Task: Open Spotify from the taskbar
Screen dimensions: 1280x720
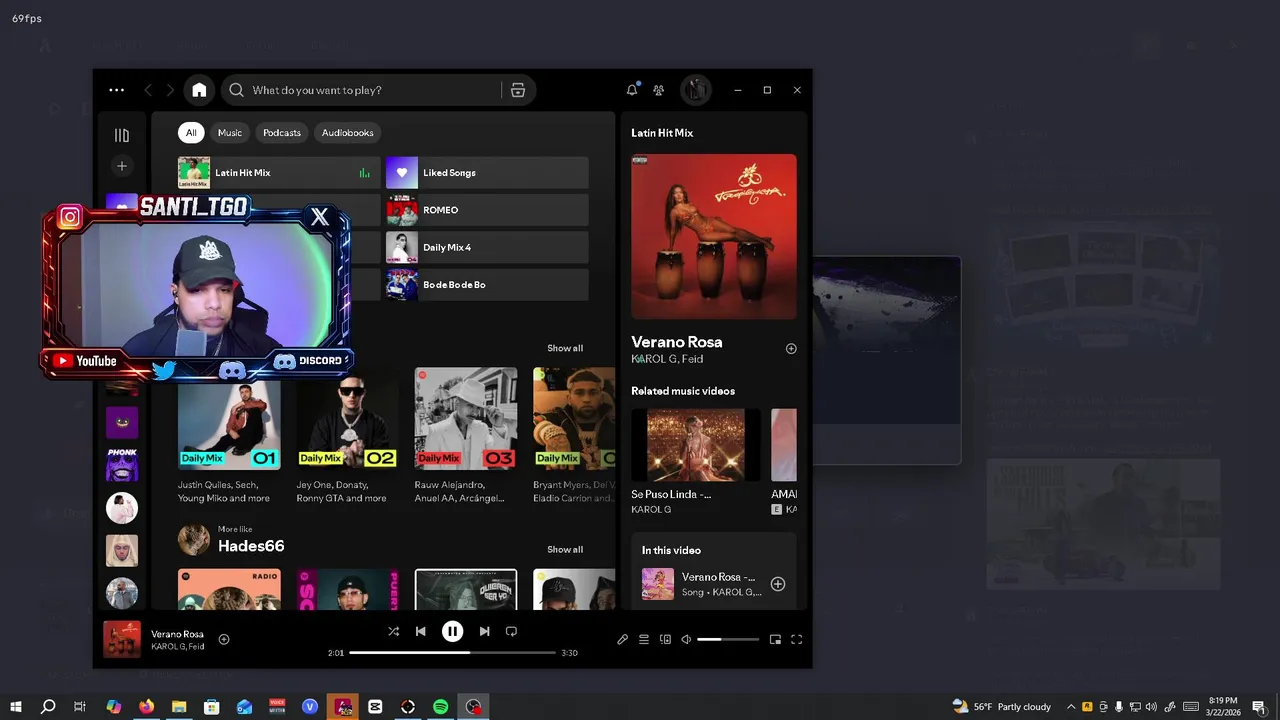Action: click(x=441, y=707)
